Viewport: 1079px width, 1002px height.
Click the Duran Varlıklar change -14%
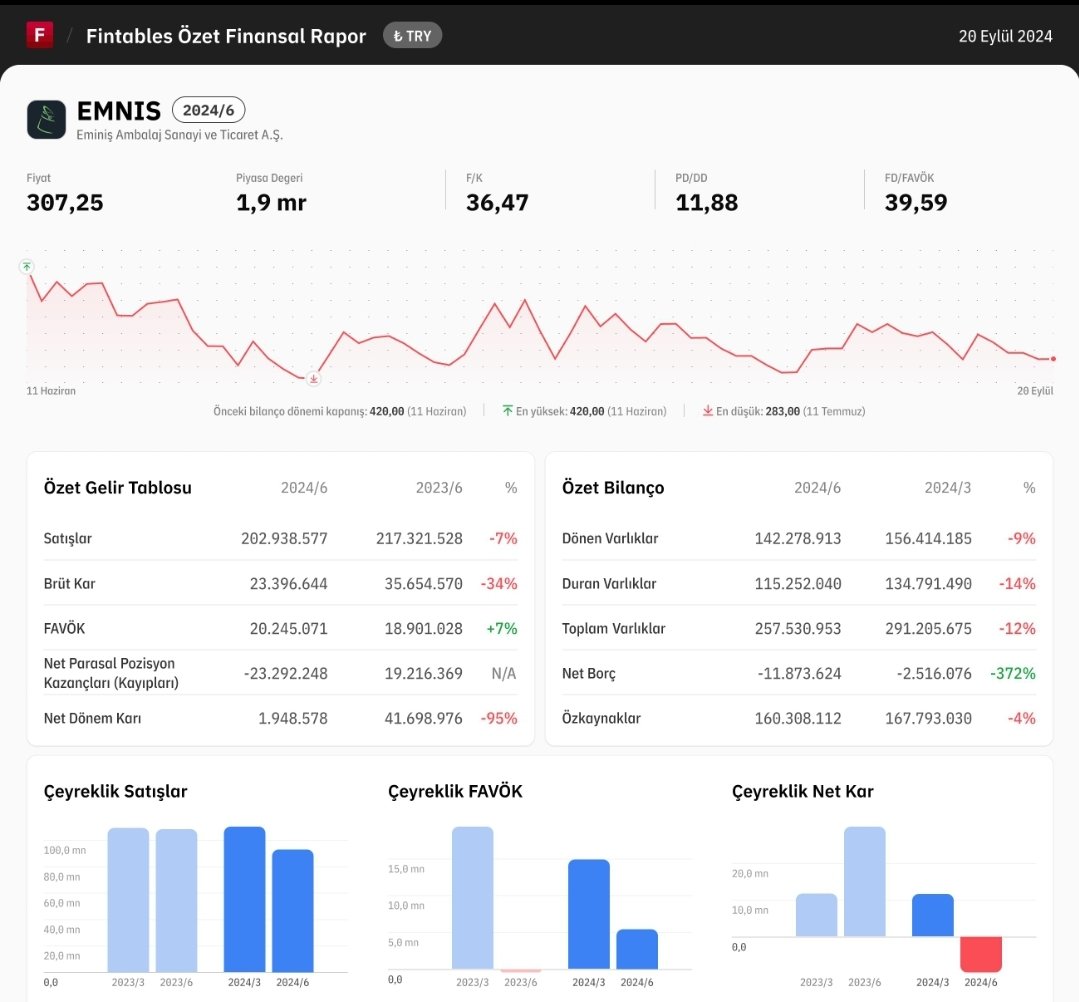click(1017, 584)
